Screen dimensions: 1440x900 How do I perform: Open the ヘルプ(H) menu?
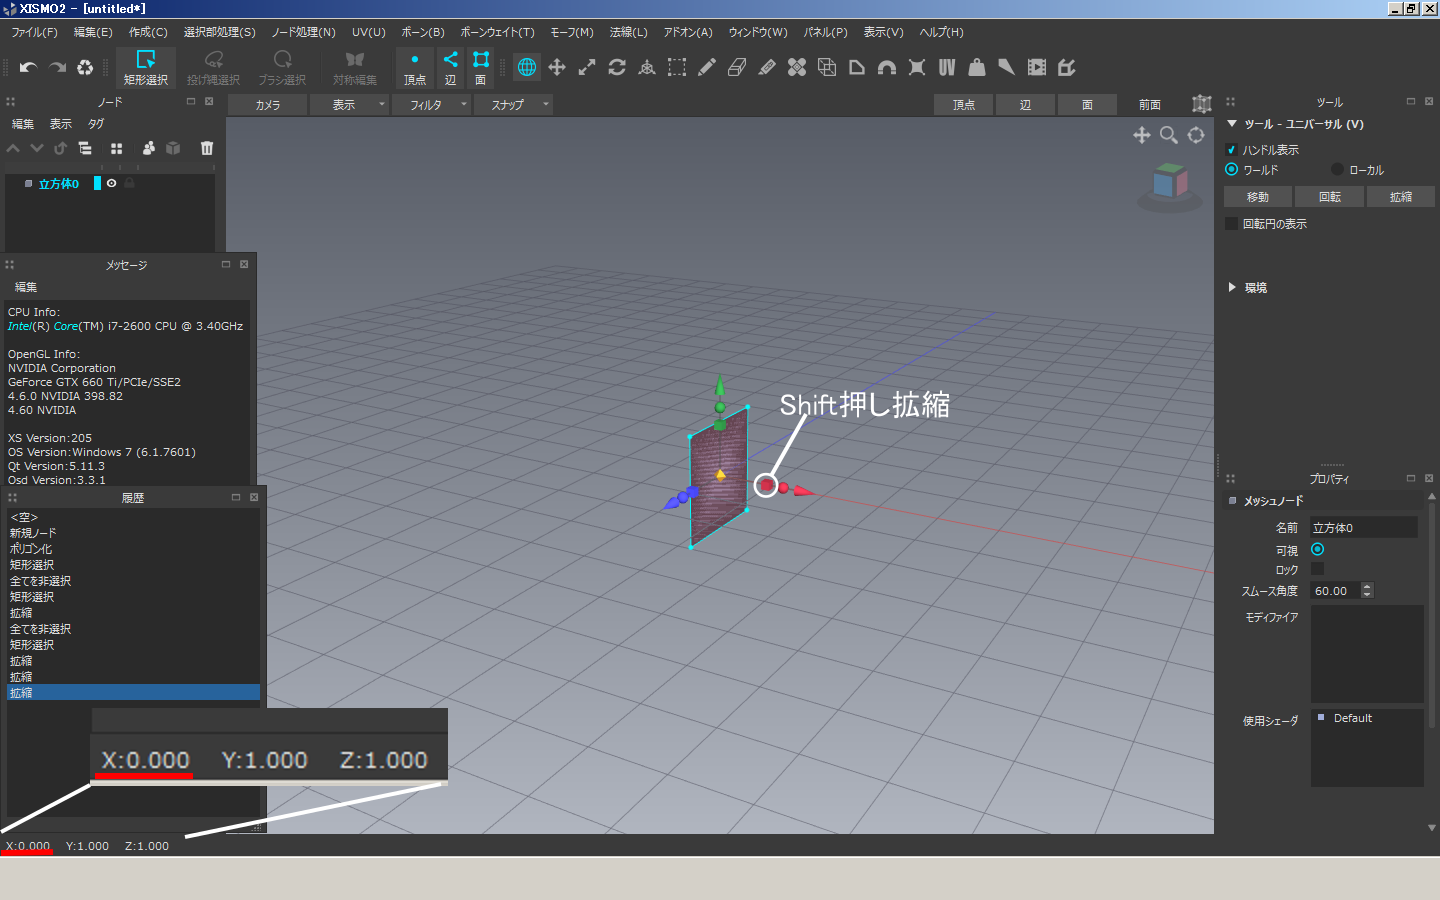(x=941, y=32)
